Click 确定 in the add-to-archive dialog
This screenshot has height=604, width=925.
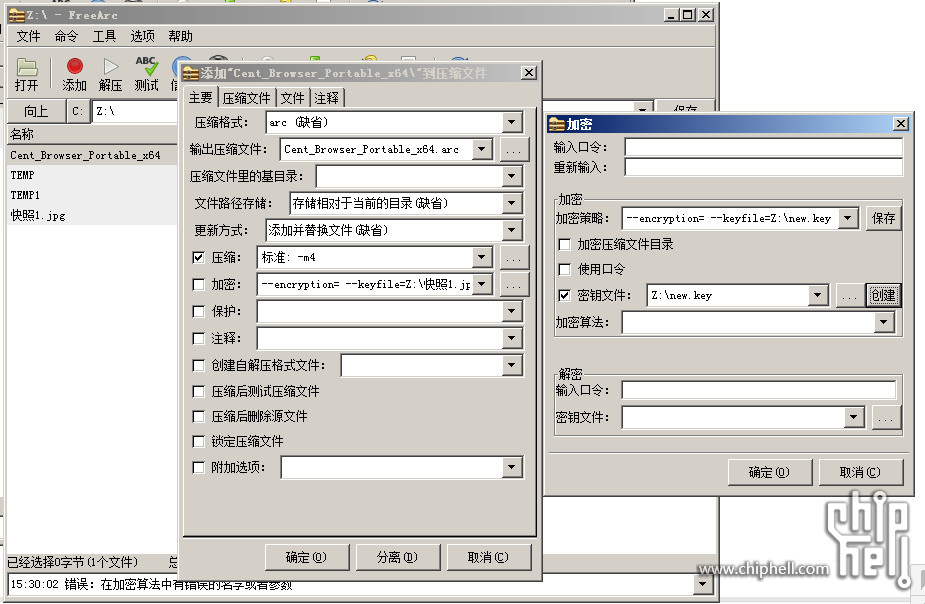(x=307, y=557)
